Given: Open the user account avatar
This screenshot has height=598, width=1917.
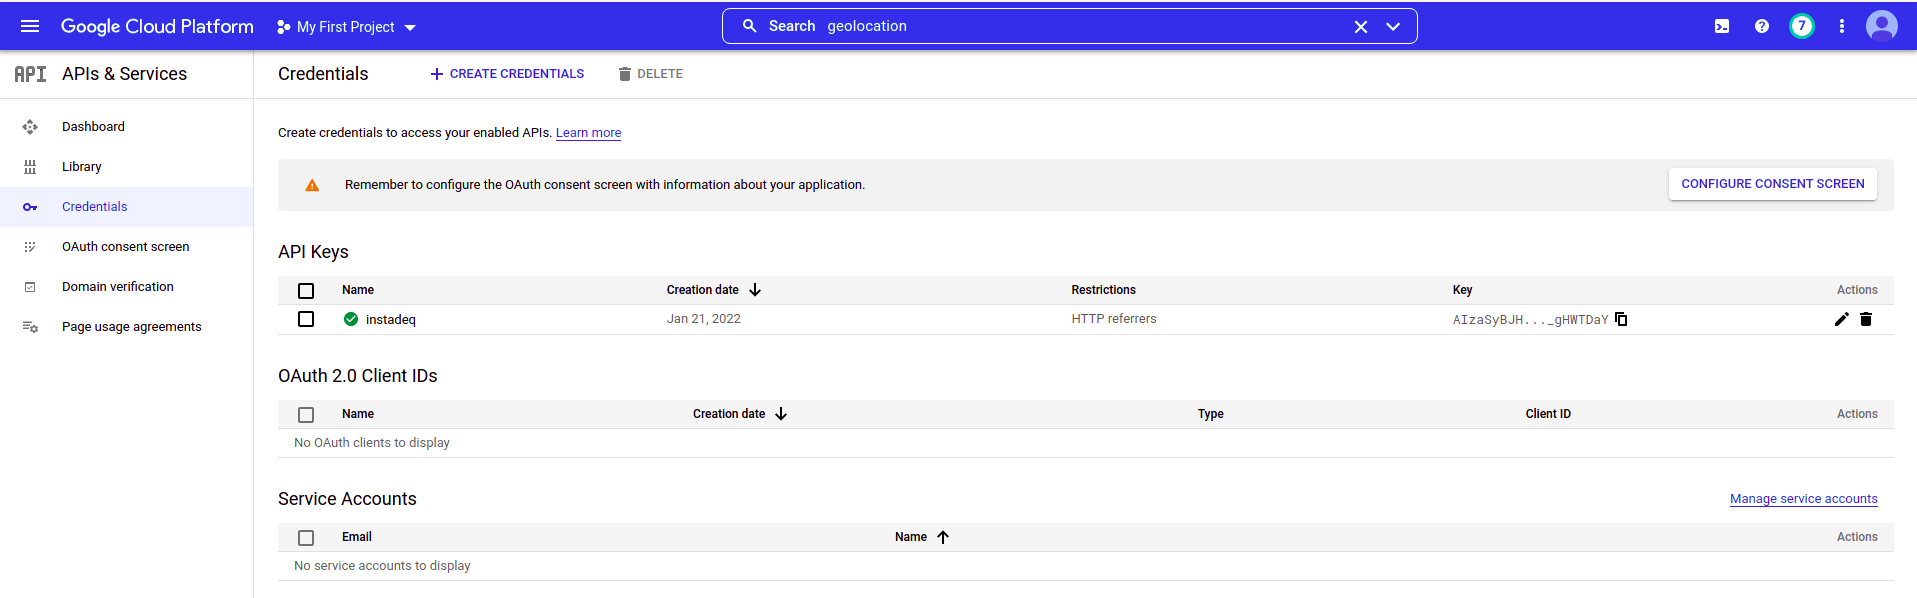Looking at the screenshot, I should click(x=1882, y=26).
